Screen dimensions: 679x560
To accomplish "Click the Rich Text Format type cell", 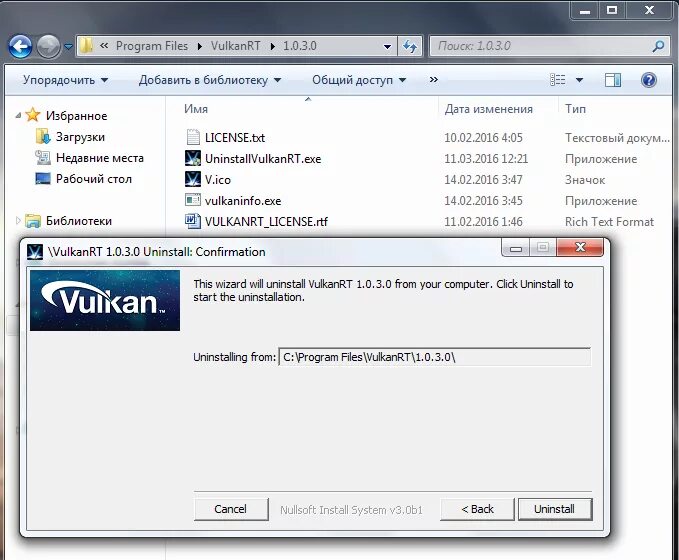I will click(x=609, y=222).
